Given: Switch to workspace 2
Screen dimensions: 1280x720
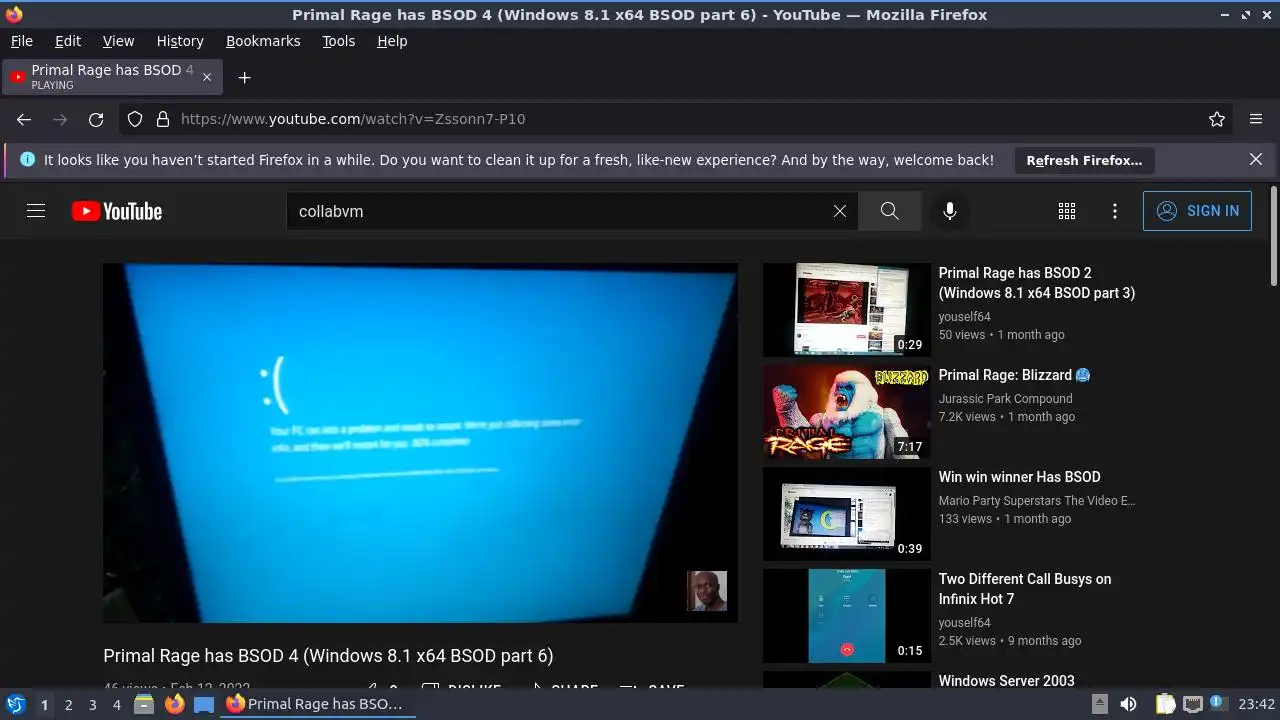Looking at the screenshot, I should (x=68, y=704).
